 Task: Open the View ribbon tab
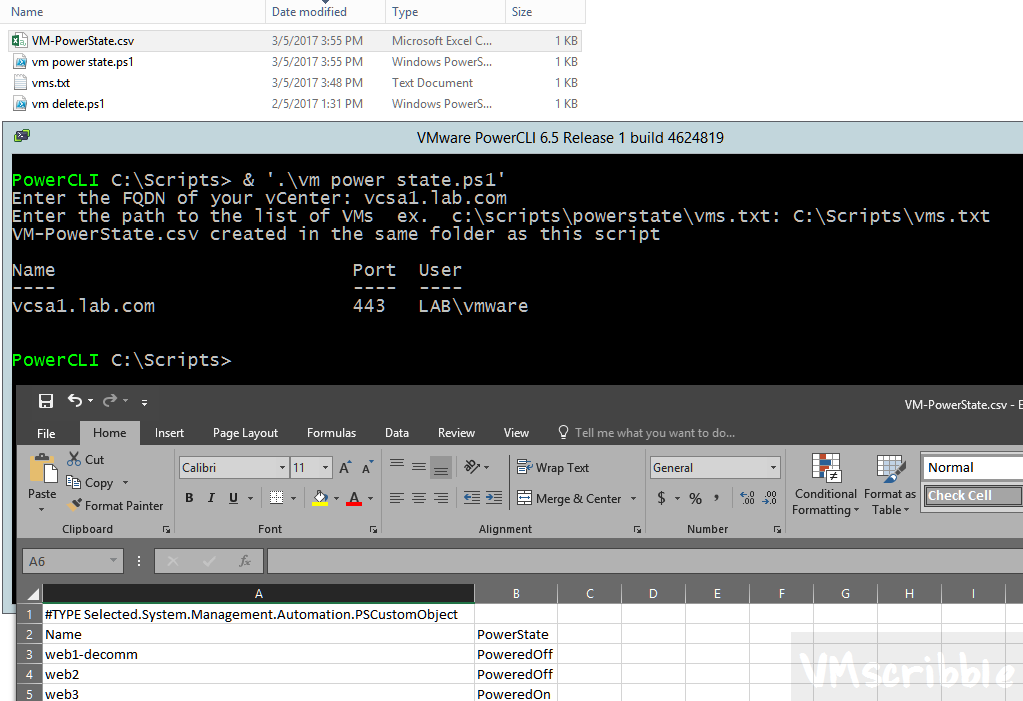[x=516, y=433]
